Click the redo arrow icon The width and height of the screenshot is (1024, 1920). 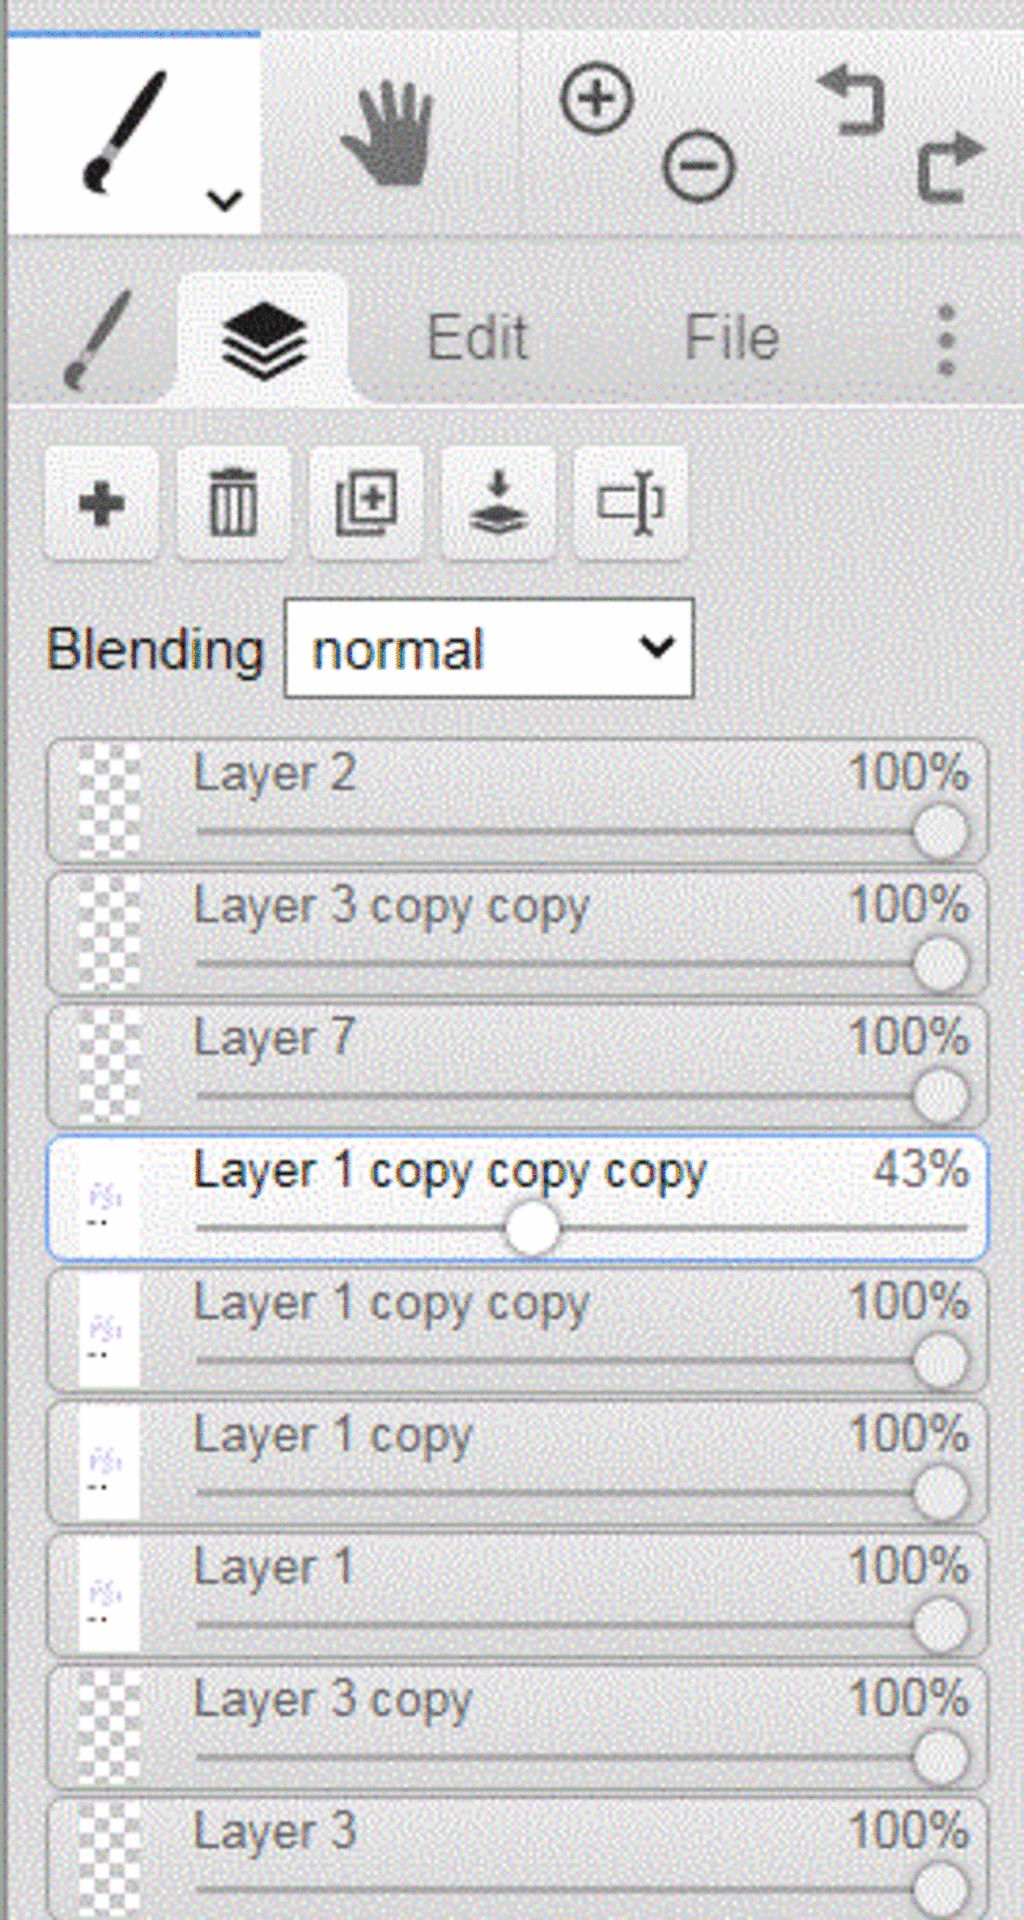point(950,166)
